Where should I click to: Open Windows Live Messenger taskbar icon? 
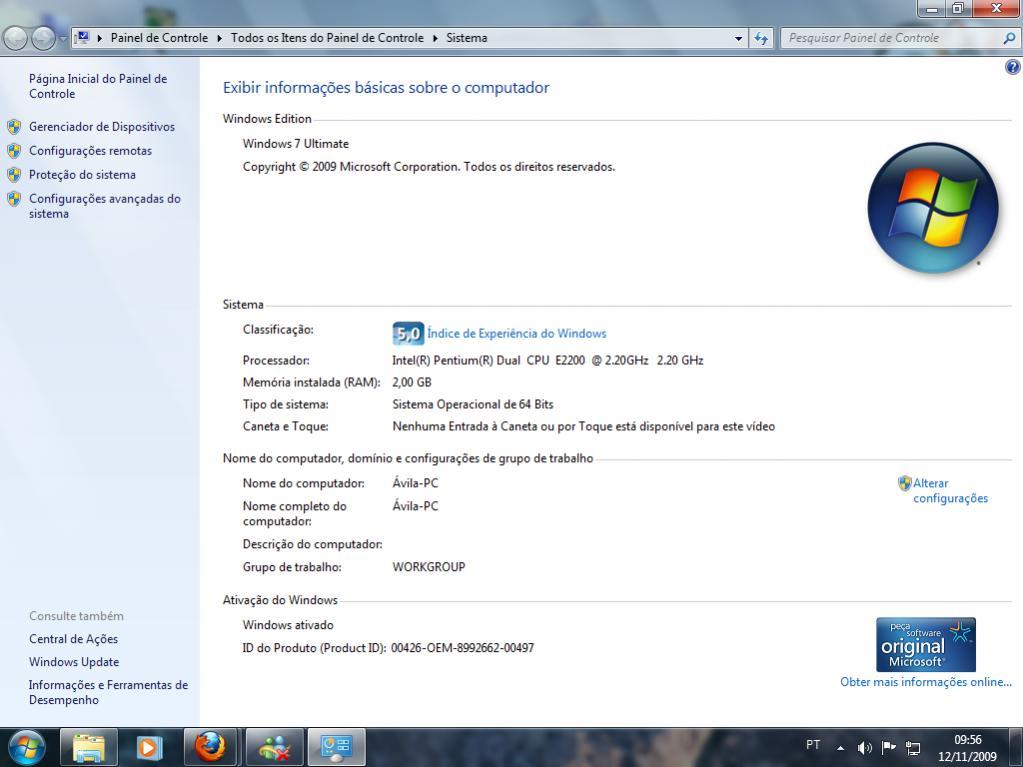click(x=274, y=747)
